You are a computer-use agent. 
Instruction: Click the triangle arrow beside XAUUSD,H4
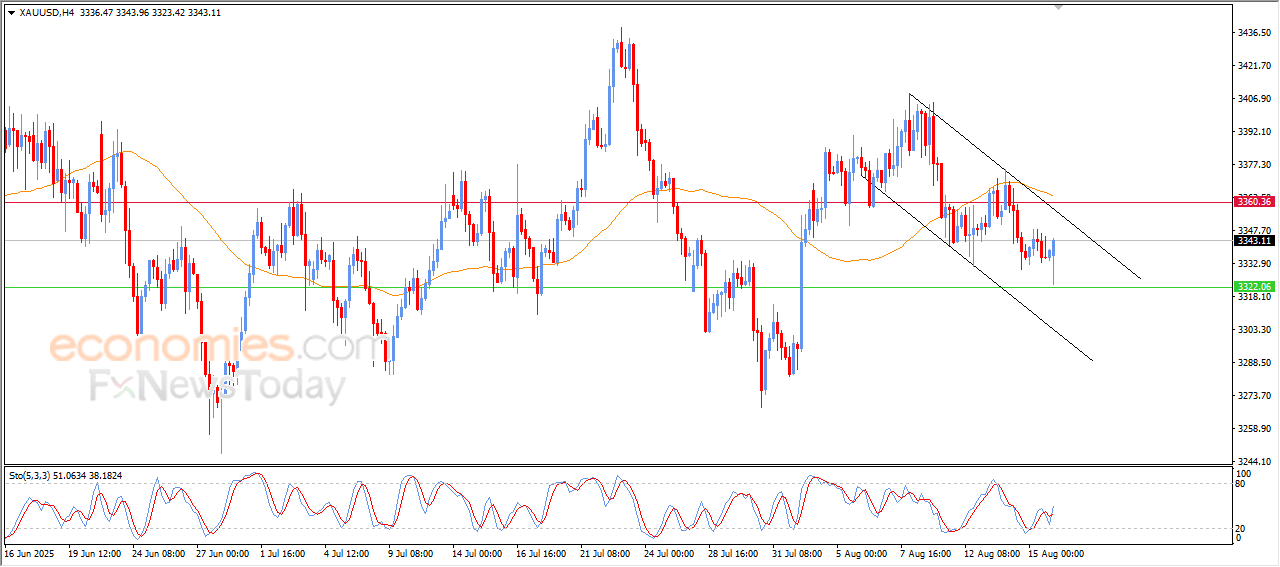coord(11,13)
